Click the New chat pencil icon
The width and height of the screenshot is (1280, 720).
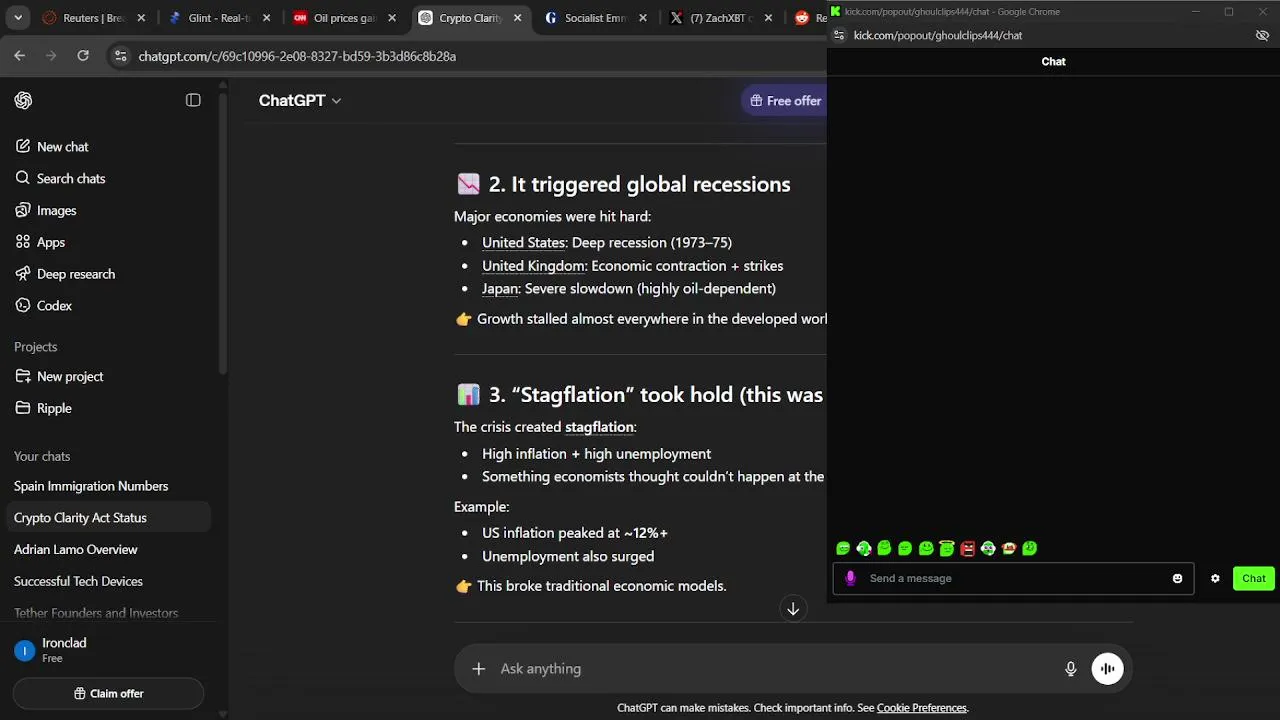click(x=22, y=146)
